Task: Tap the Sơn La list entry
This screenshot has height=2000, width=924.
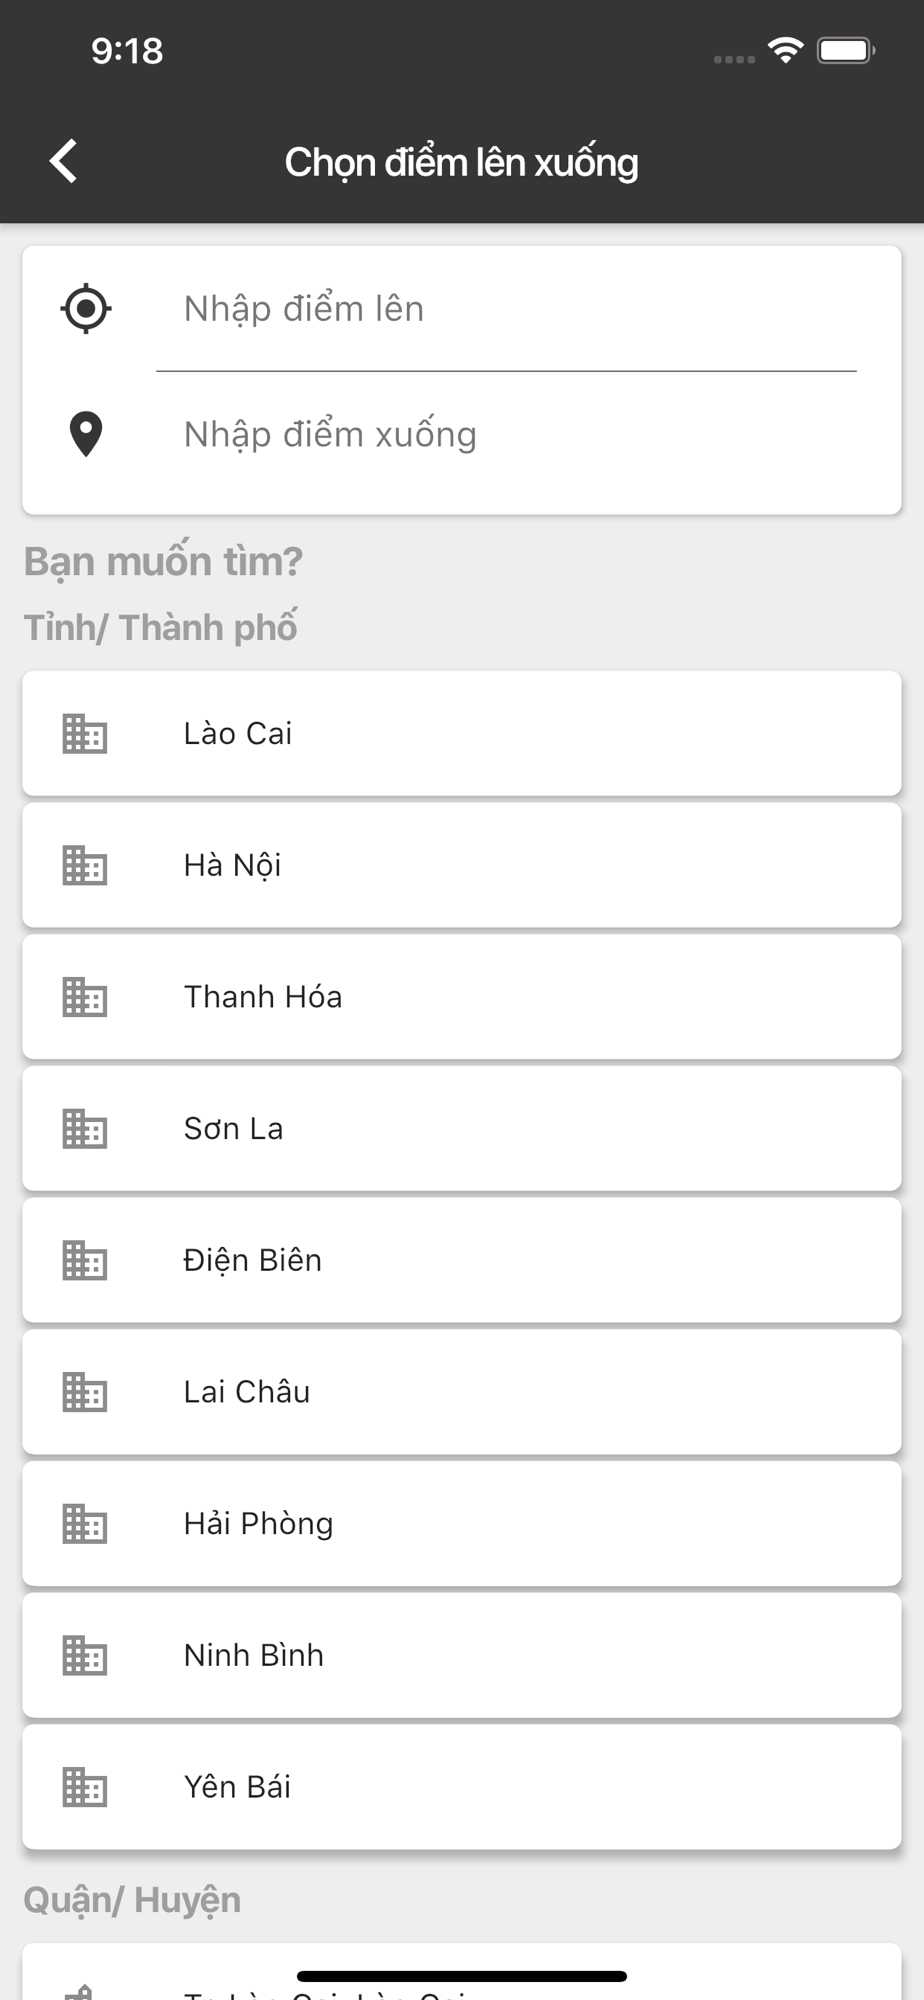Action: point(462,1129)
